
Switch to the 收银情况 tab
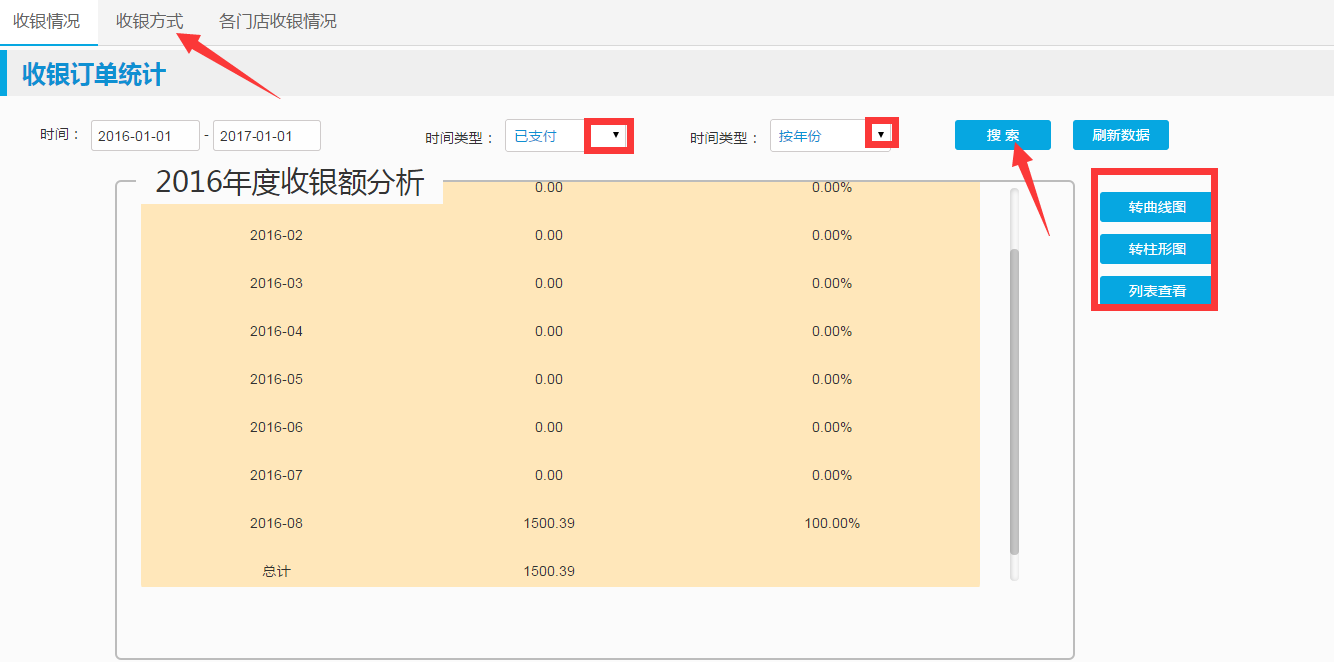[x=47, y=21]
